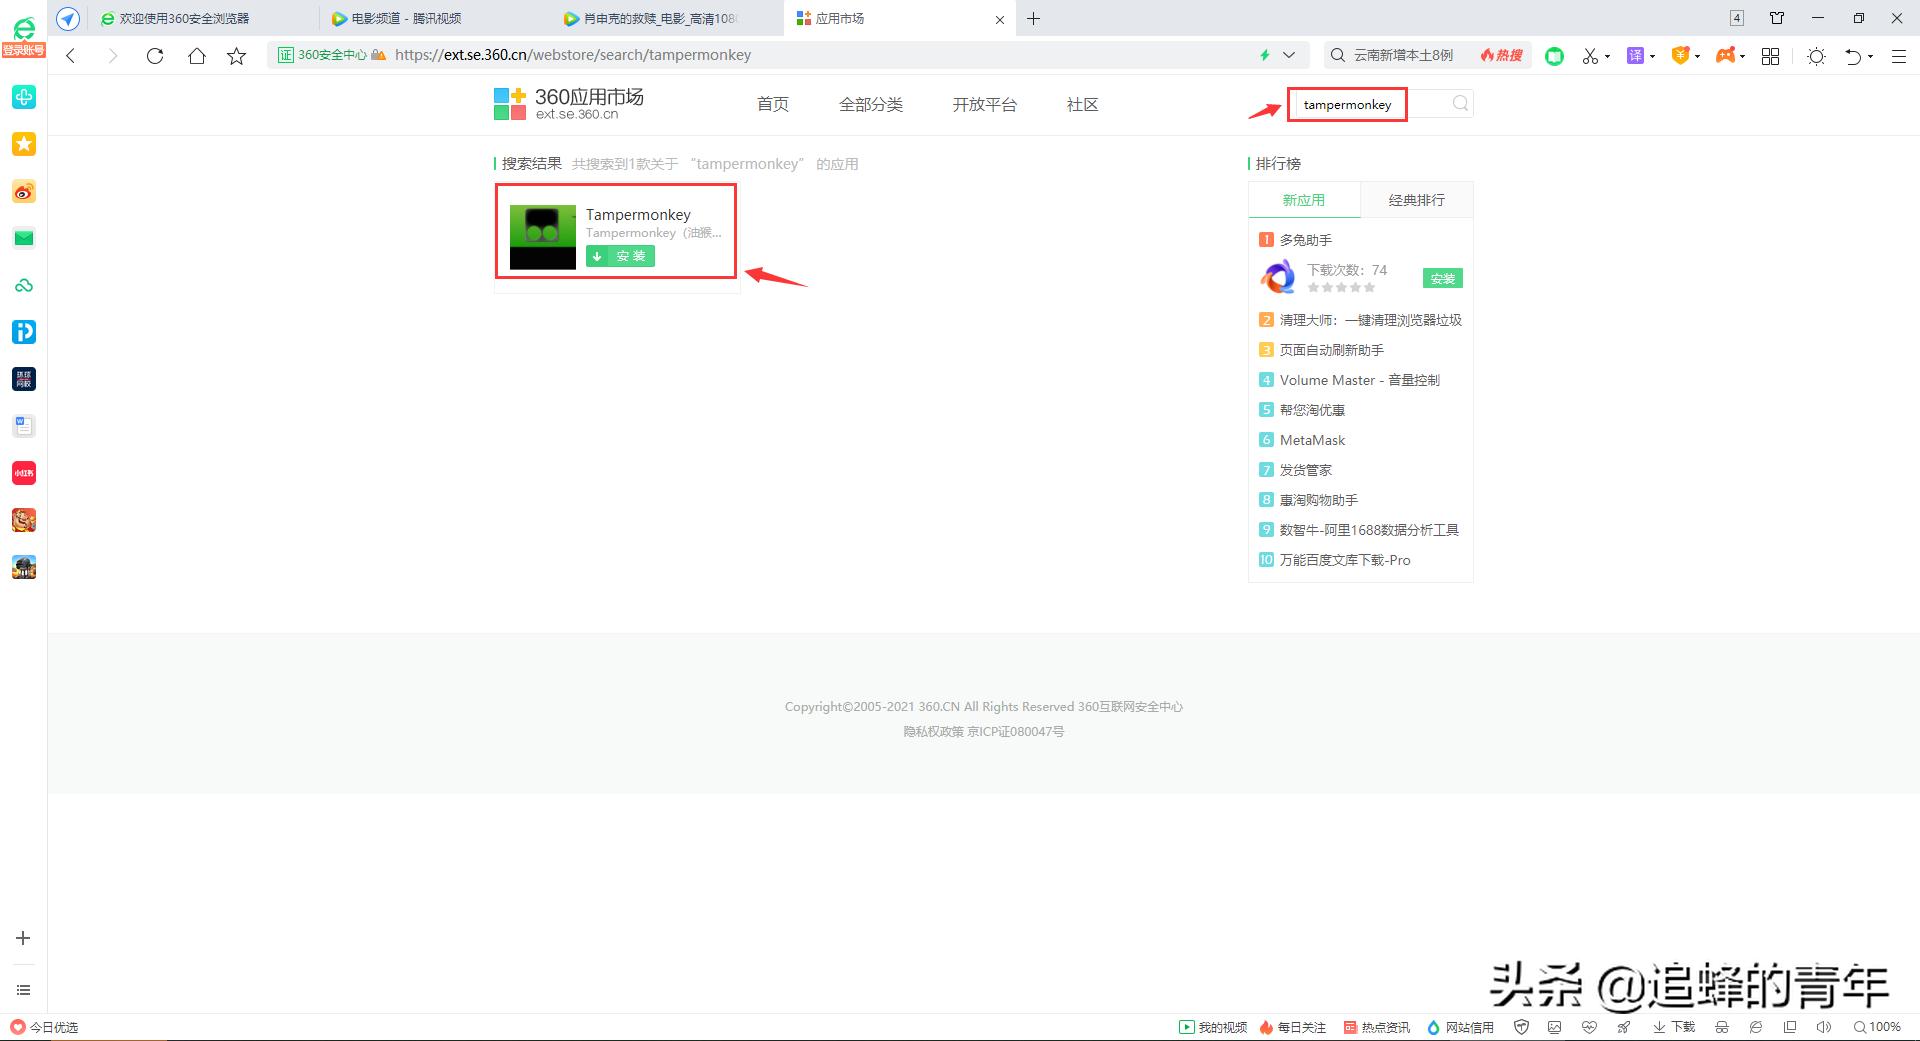
Task: Select the 经典排行 ranking tab
Action: [1416, 200]
